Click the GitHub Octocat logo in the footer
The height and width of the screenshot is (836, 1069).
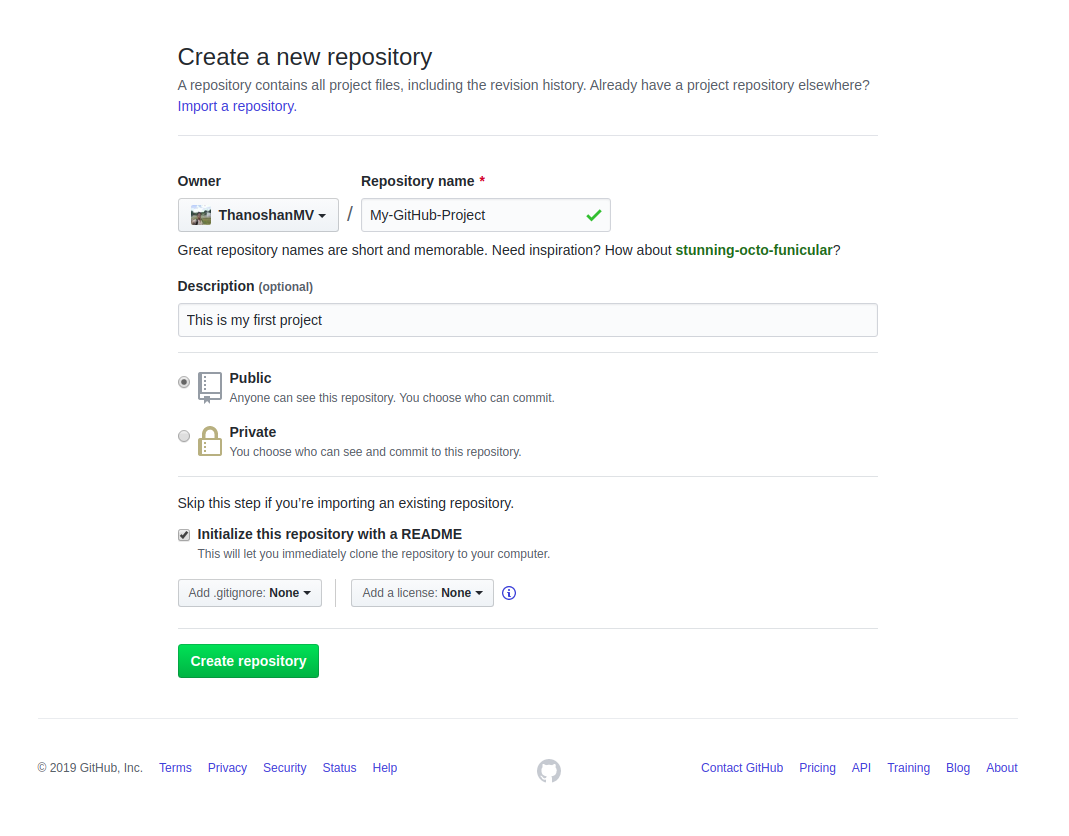[548, 770]
